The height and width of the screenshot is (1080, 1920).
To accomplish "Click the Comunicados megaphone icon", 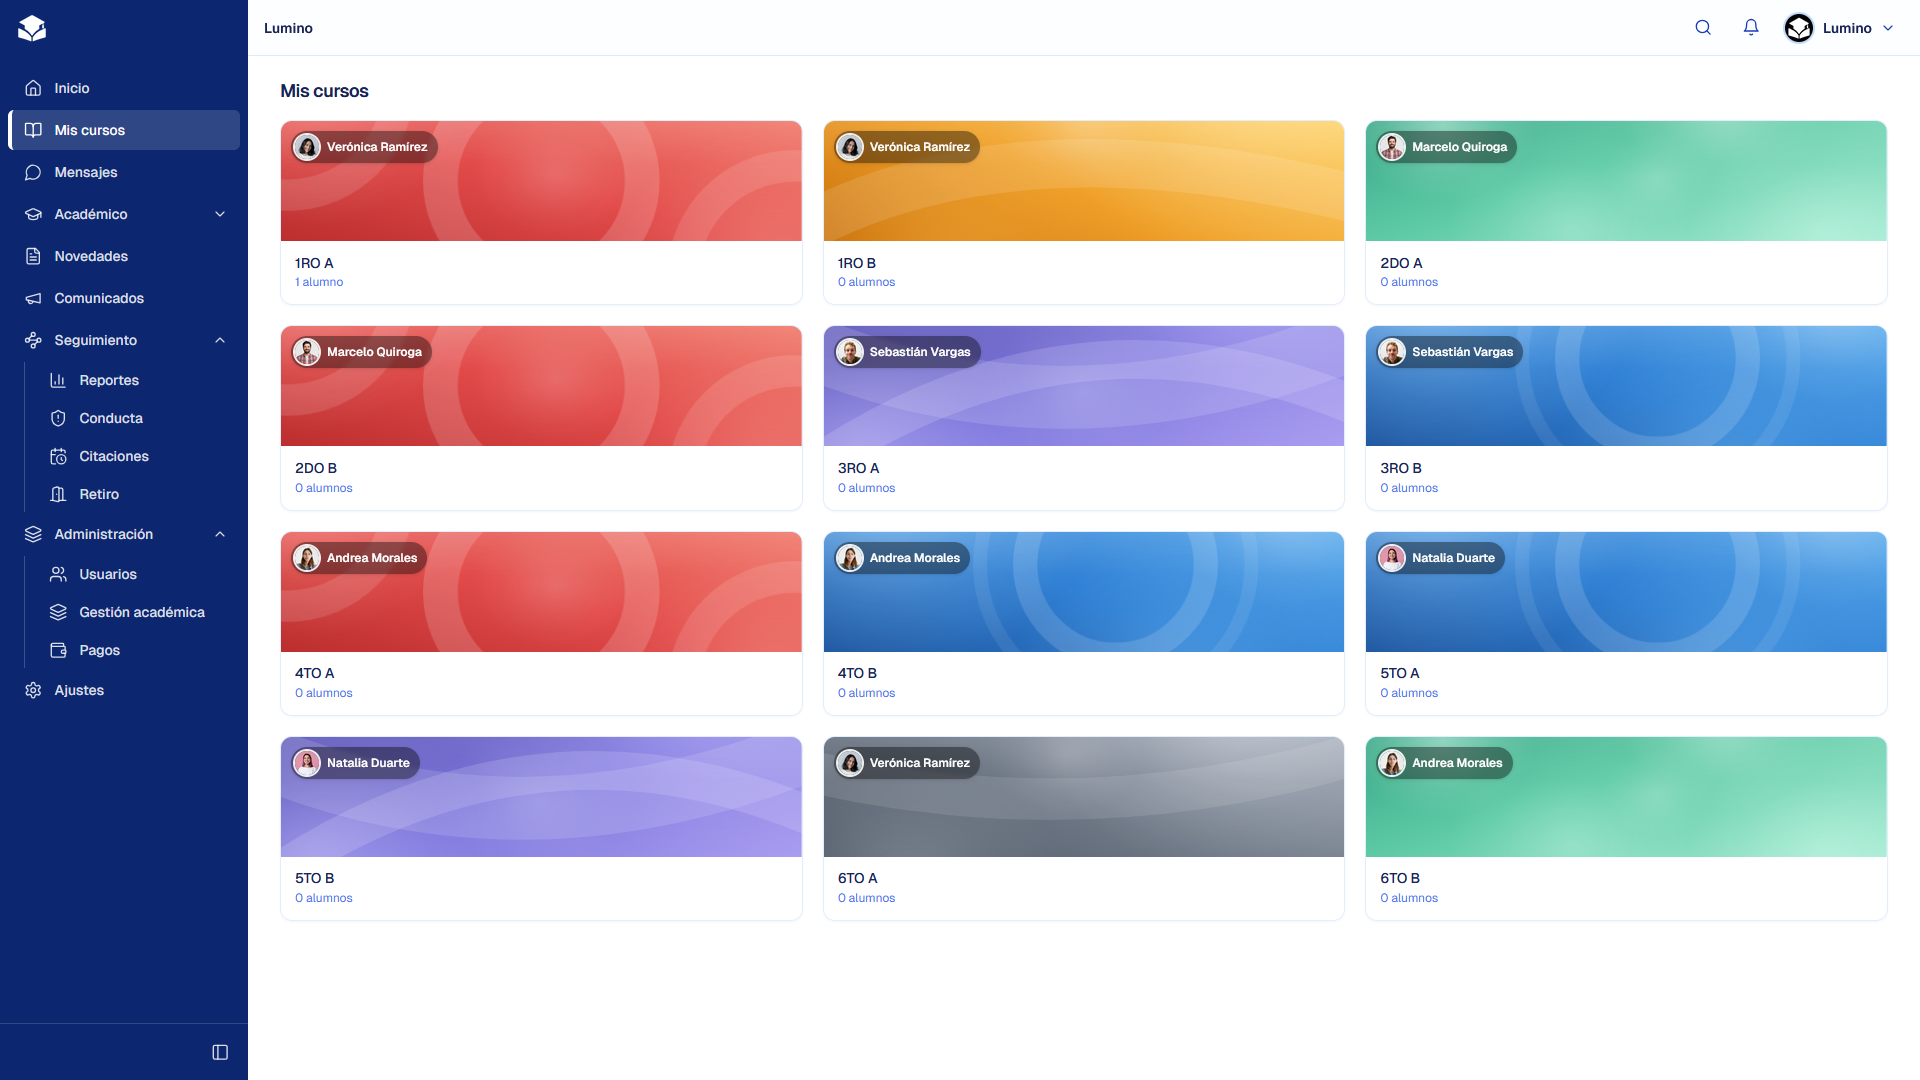I will [x=33, y=298].
